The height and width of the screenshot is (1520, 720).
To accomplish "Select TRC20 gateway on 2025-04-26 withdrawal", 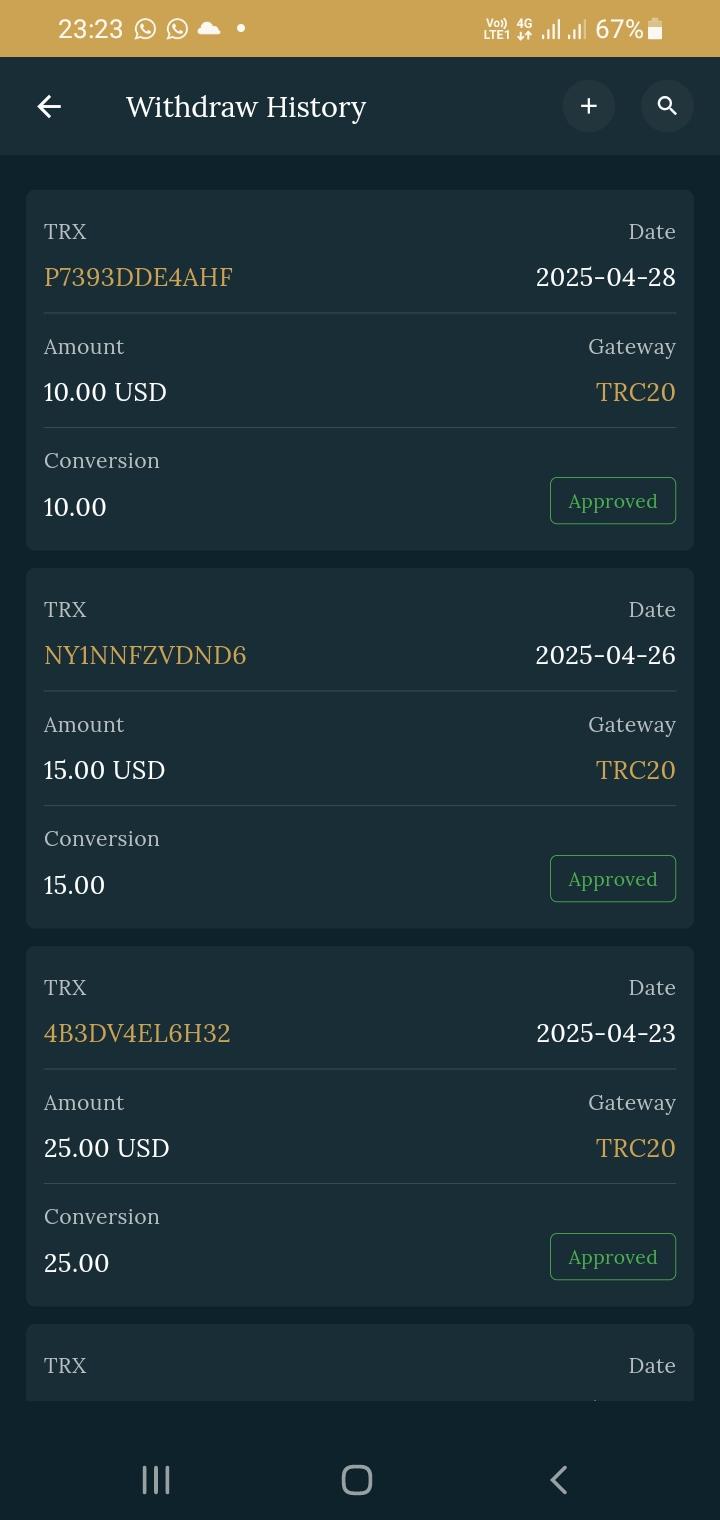I will pyautogui.click(x=635, y=770).
